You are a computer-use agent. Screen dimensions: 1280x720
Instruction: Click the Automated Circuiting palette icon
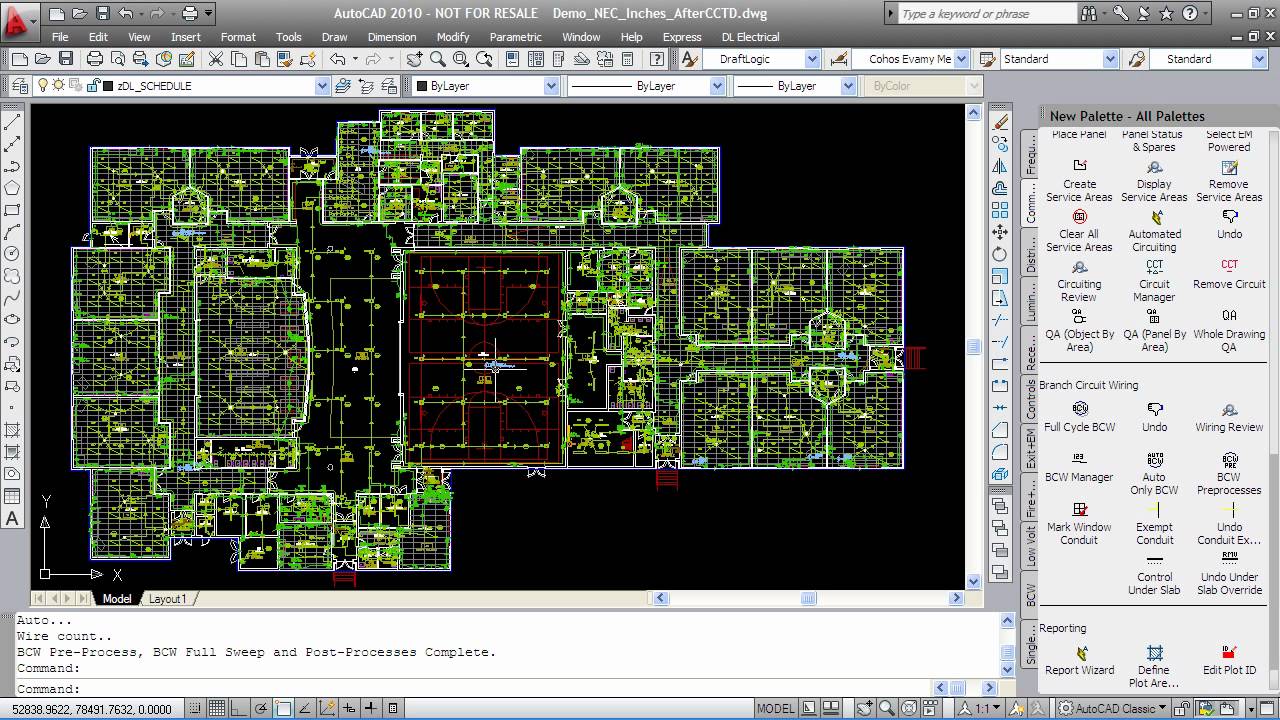tap(1154, 216)
